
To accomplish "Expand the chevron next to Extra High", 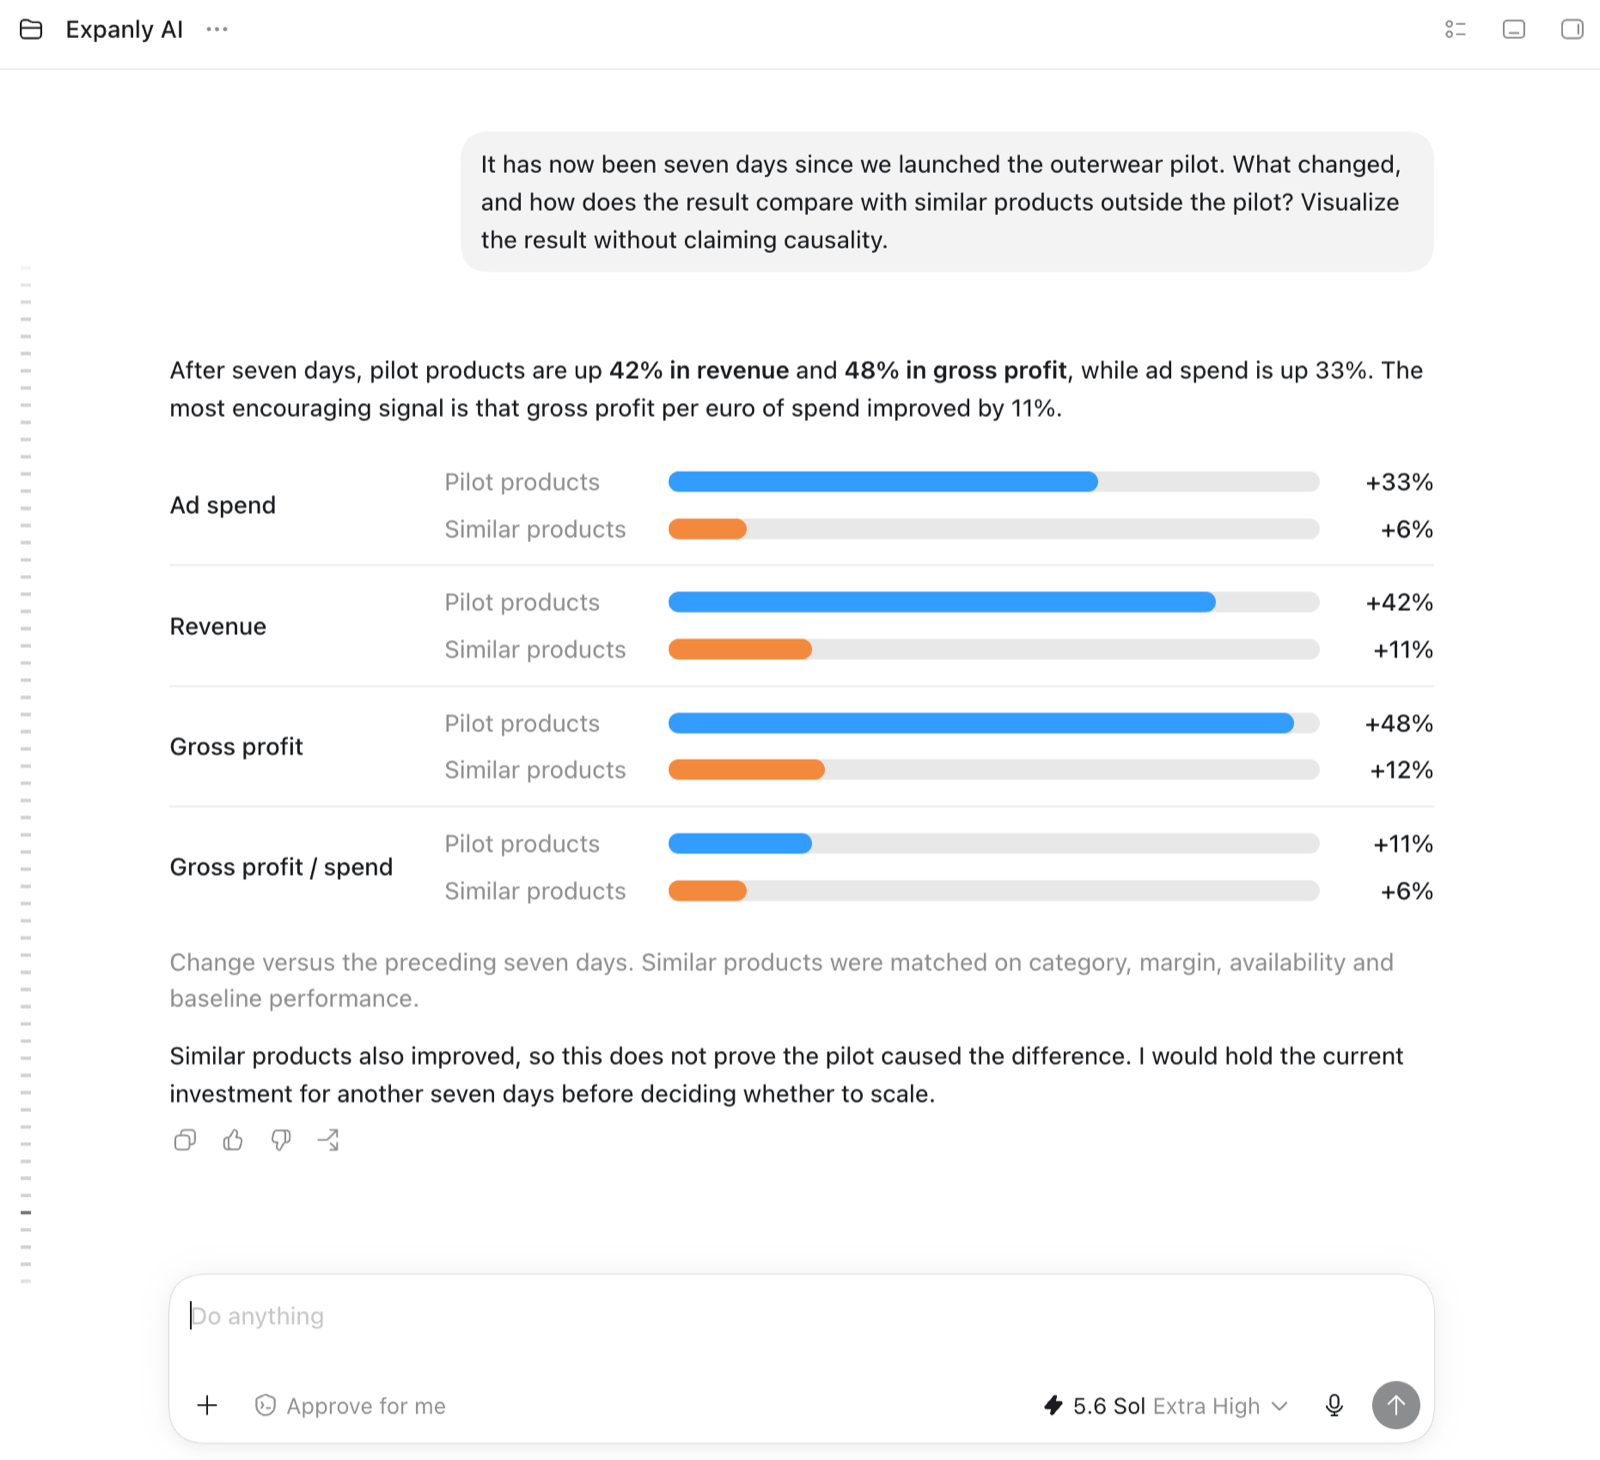I will [1279, 1406].
